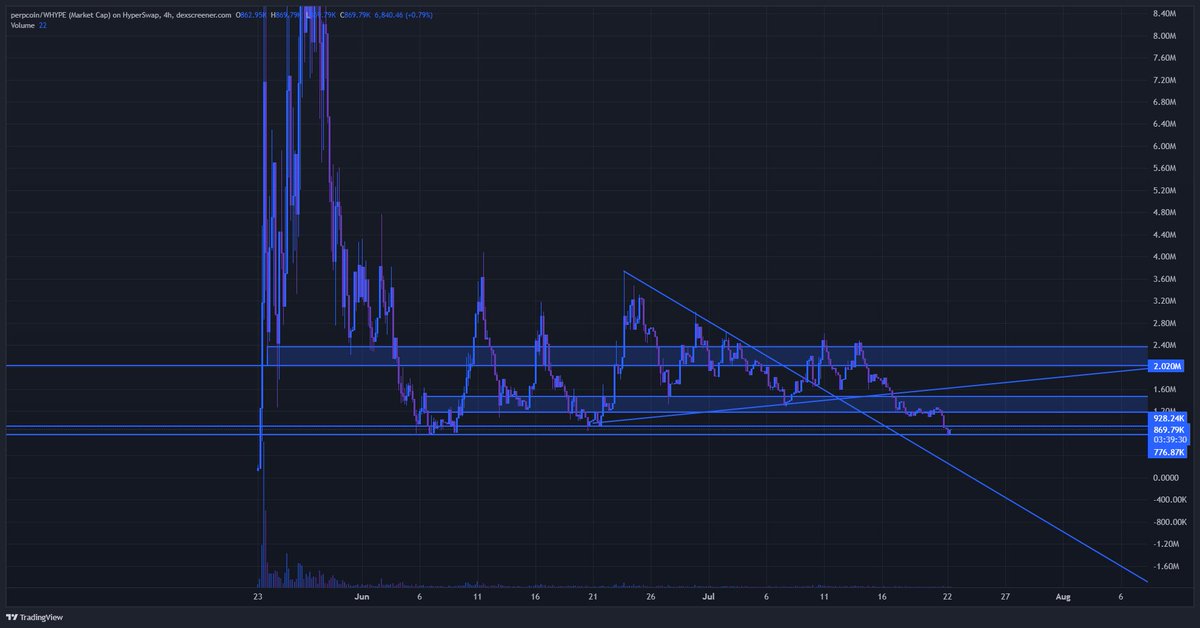The height and width of the screenshot is (628, 1200).
Task: Select the upper shaded rectangle zone near 2.40M
Action: tap(706, 356)
